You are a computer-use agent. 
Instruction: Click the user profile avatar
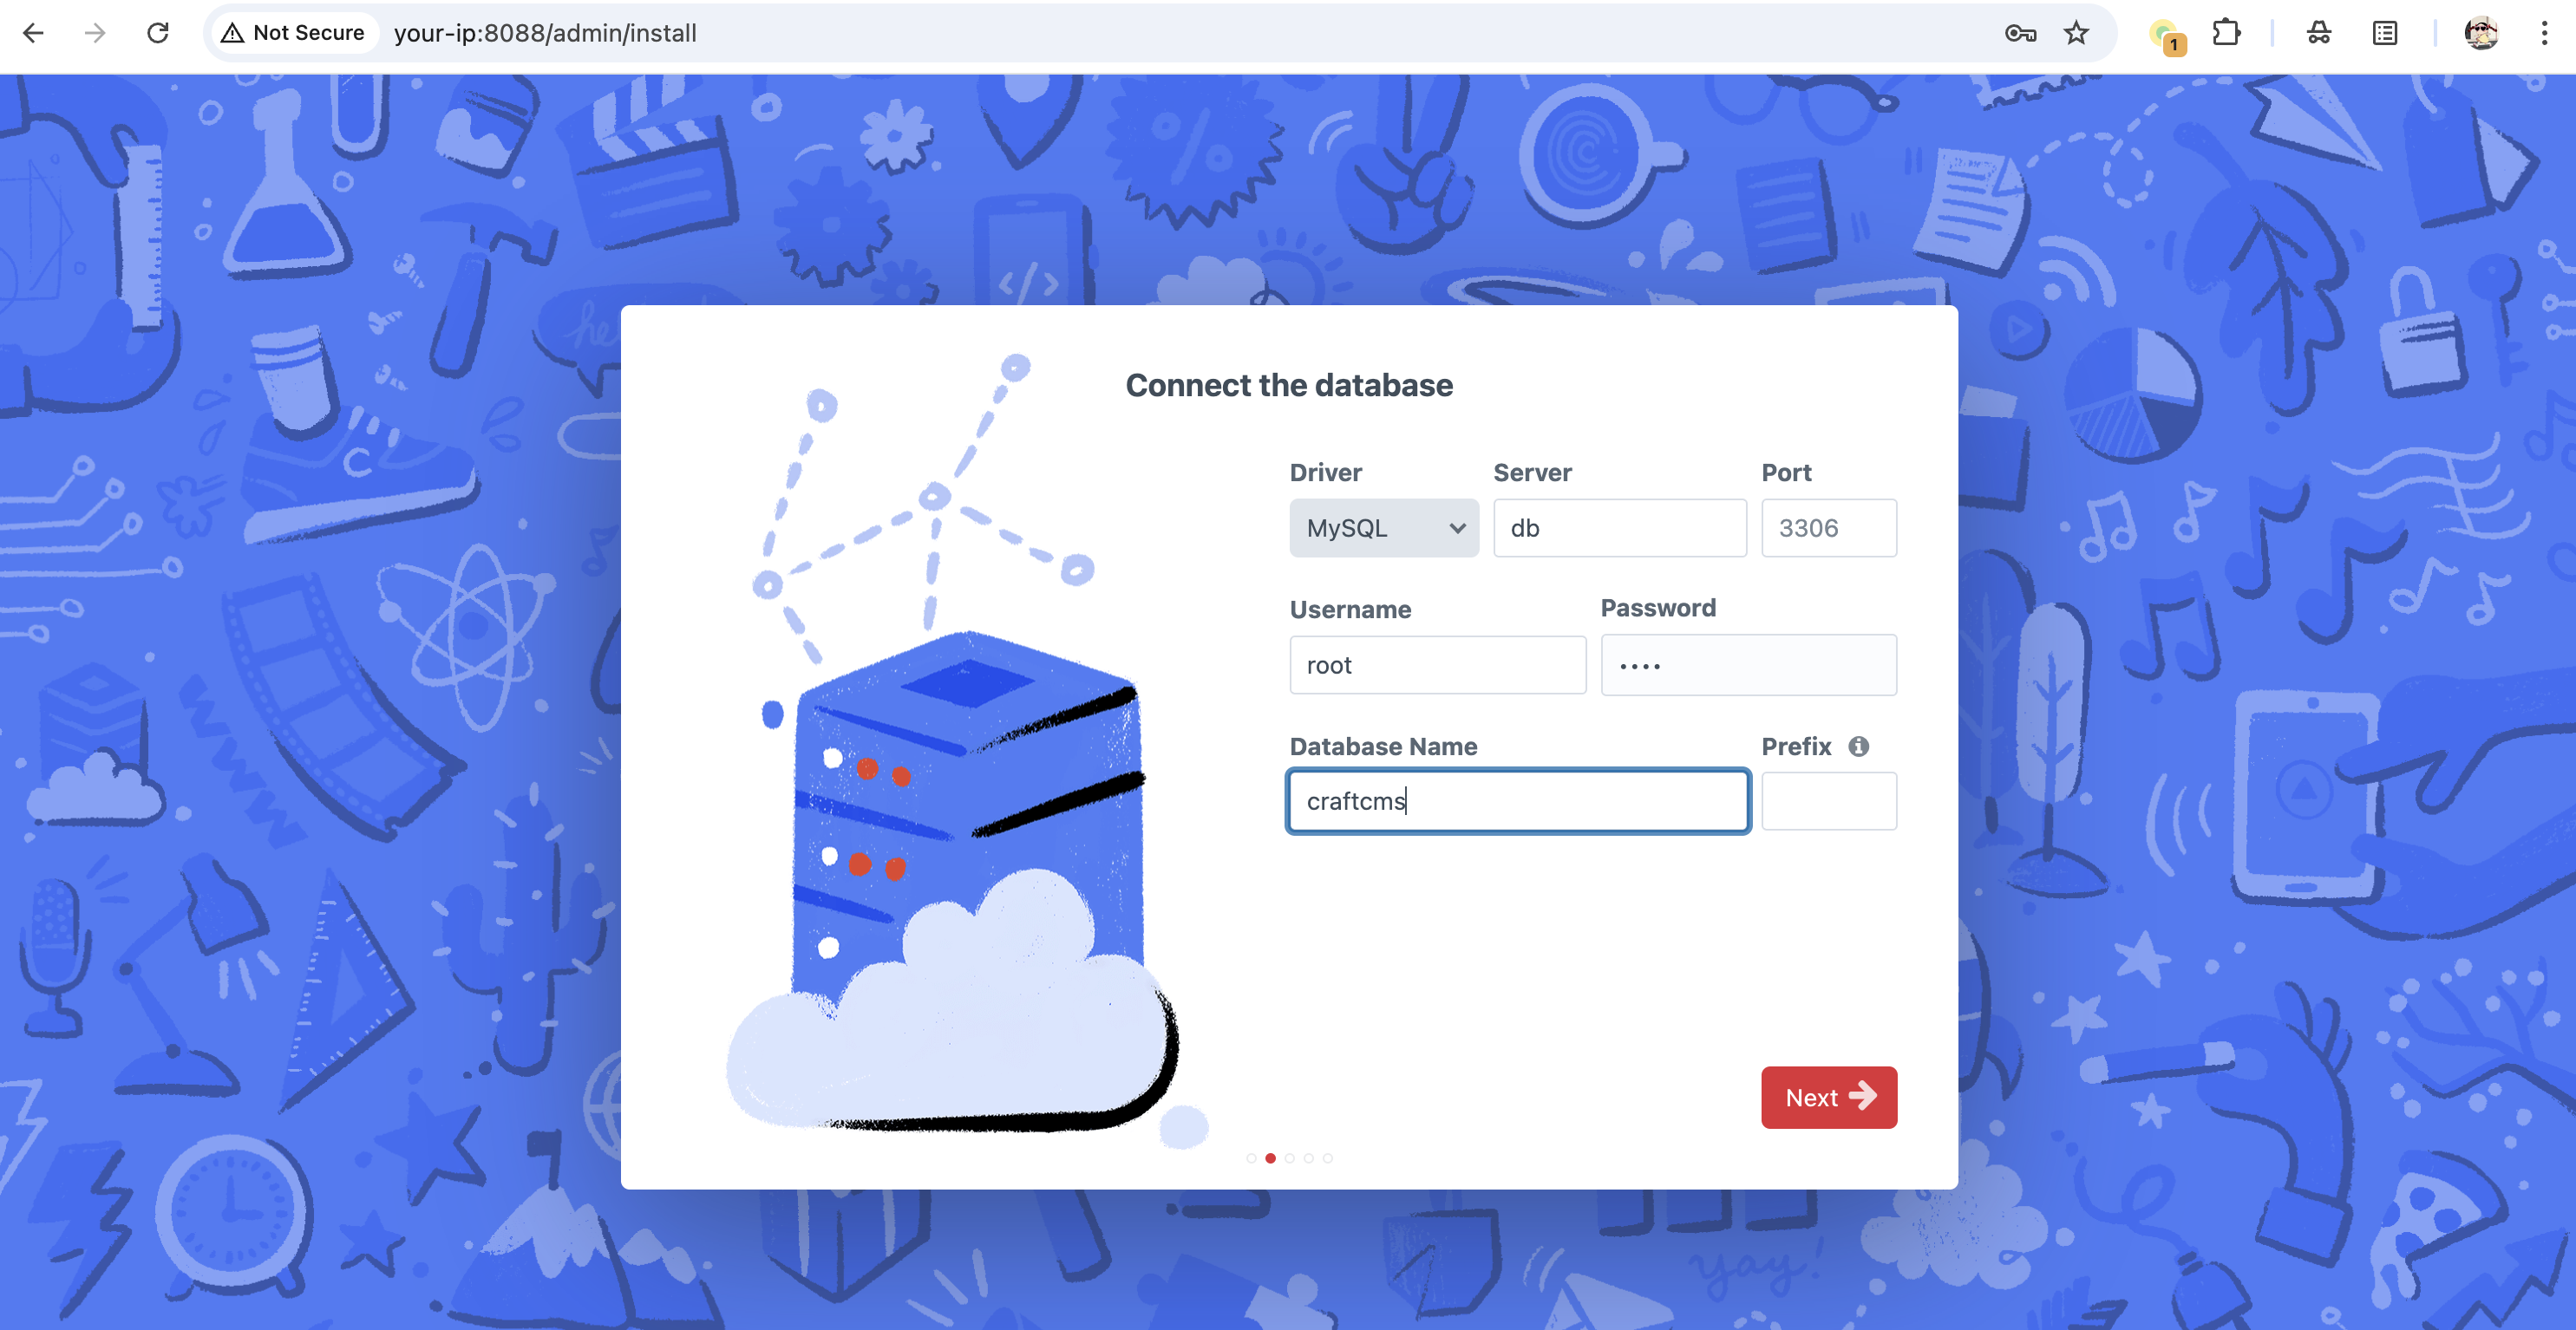pyautogui.click(x=2481, y=33)
